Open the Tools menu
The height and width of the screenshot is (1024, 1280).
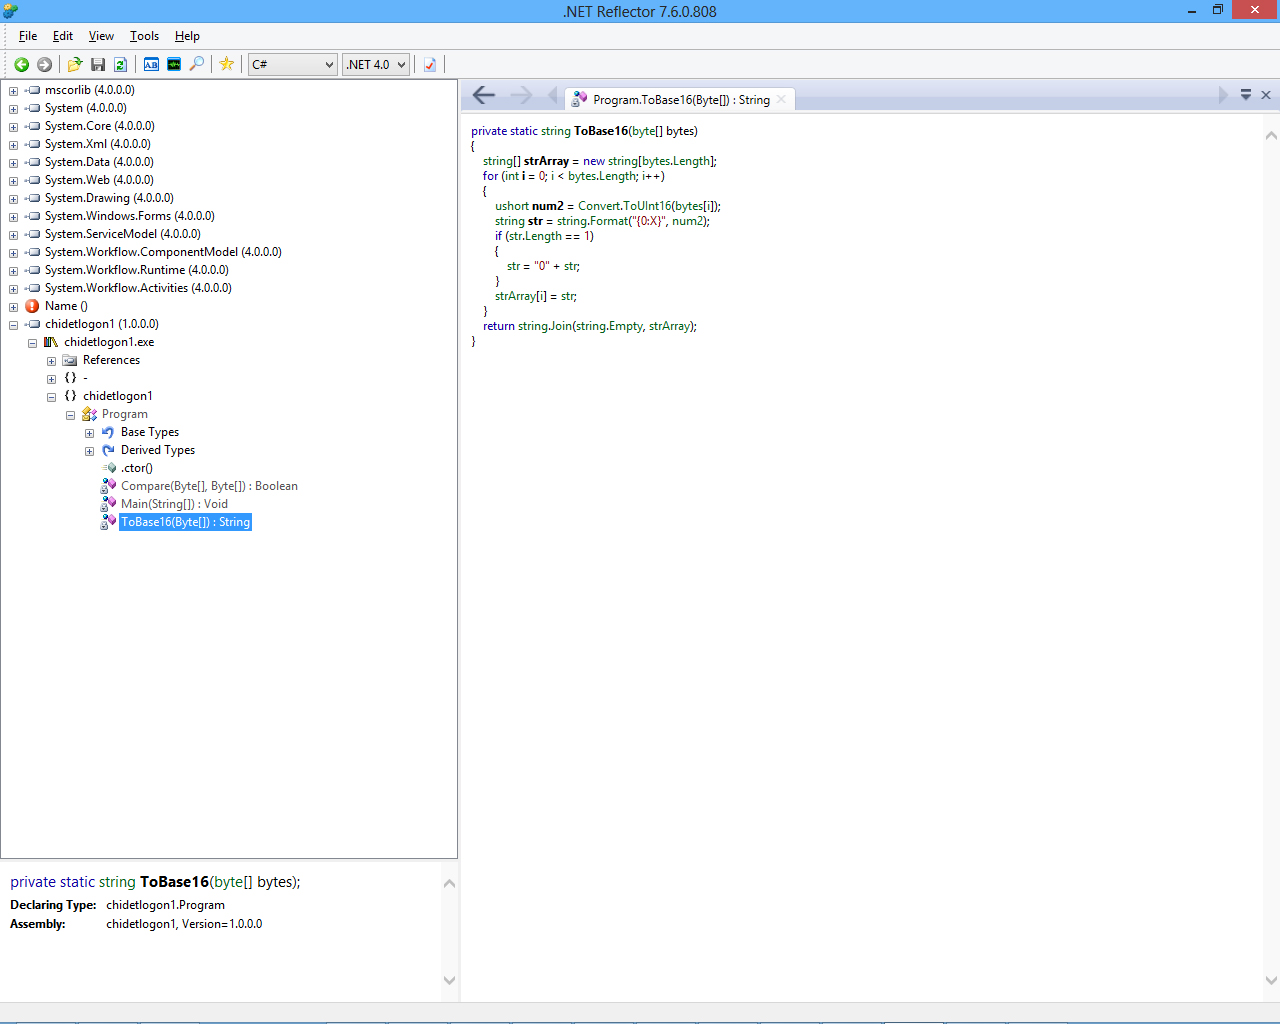[144, 36]
